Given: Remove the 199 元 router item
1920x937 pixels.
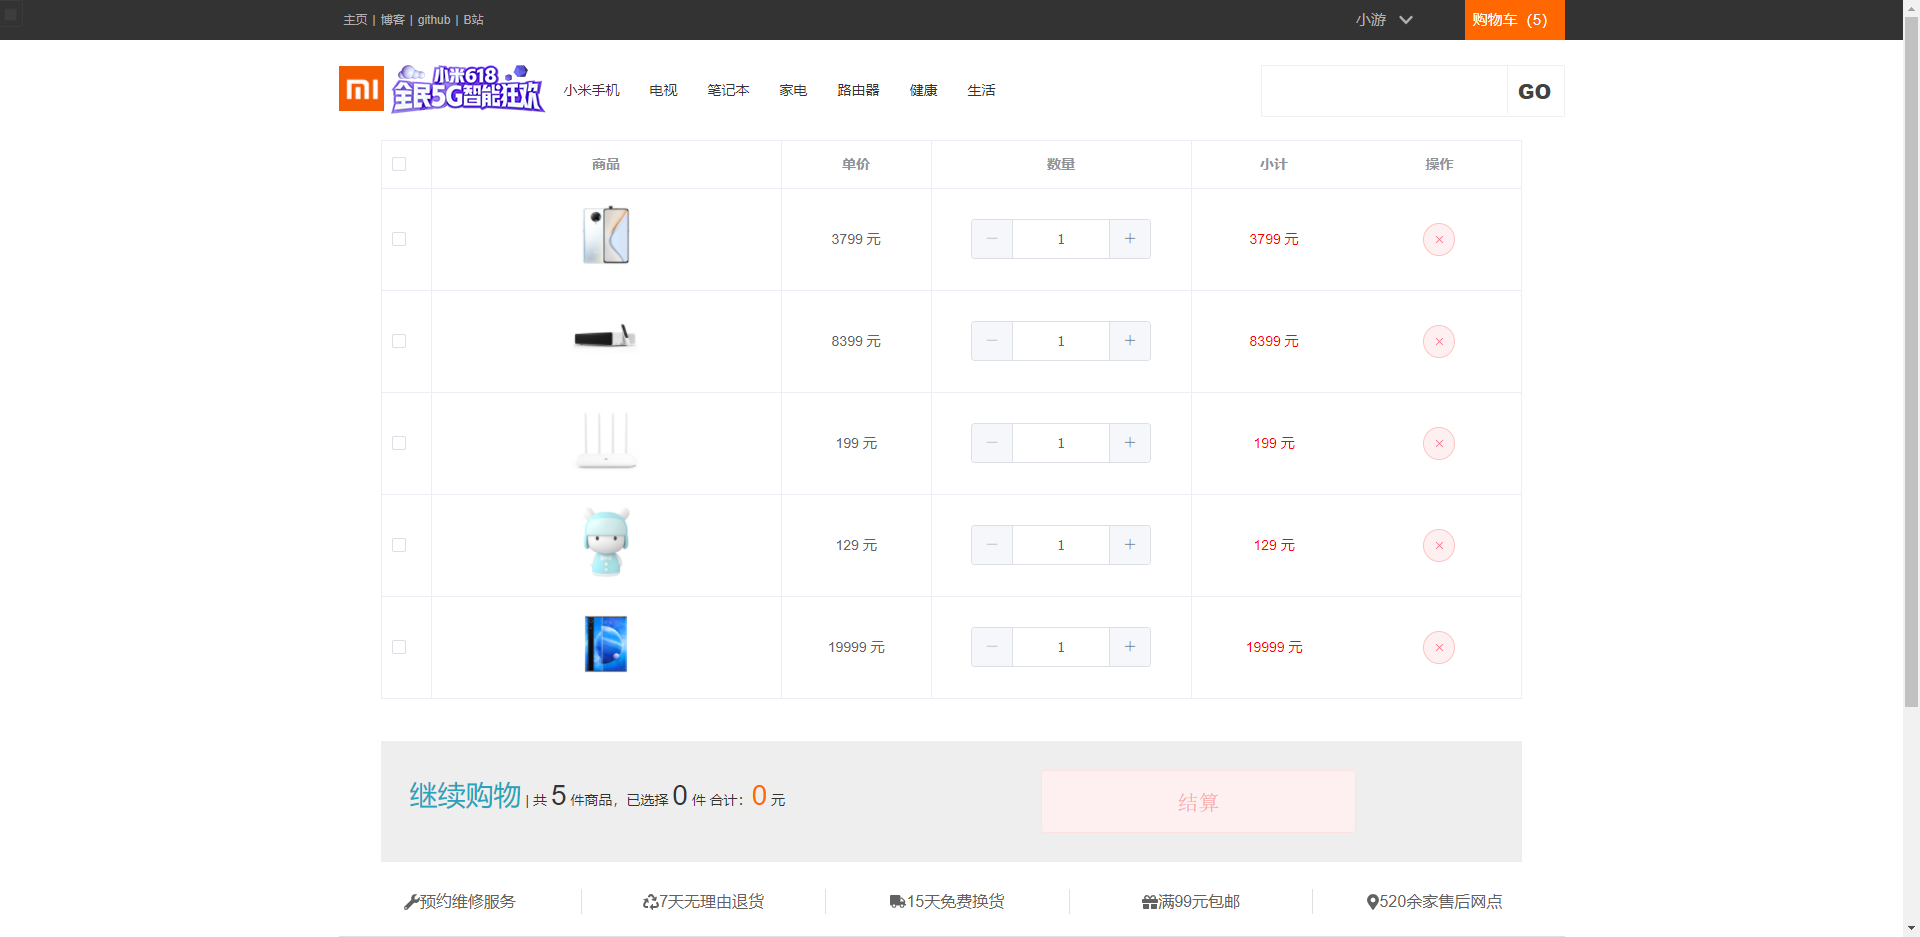Looking at the screenshot, I should 1438,443.
